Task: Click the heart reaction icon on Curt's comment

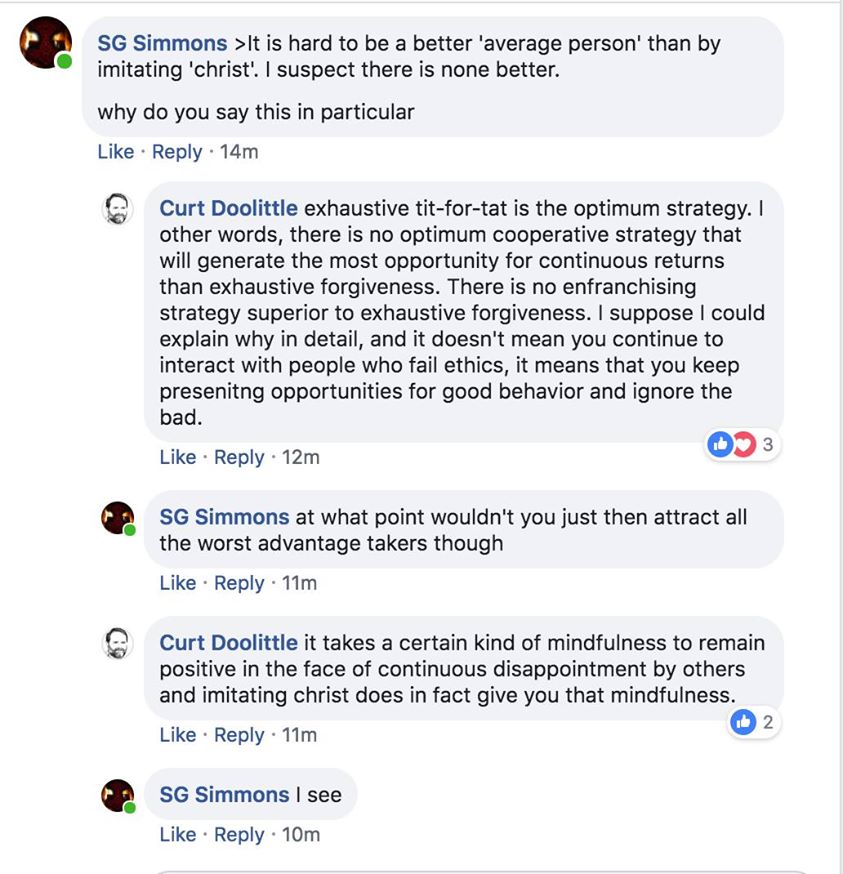Action: pyautogui.click(x=745, y=444)
